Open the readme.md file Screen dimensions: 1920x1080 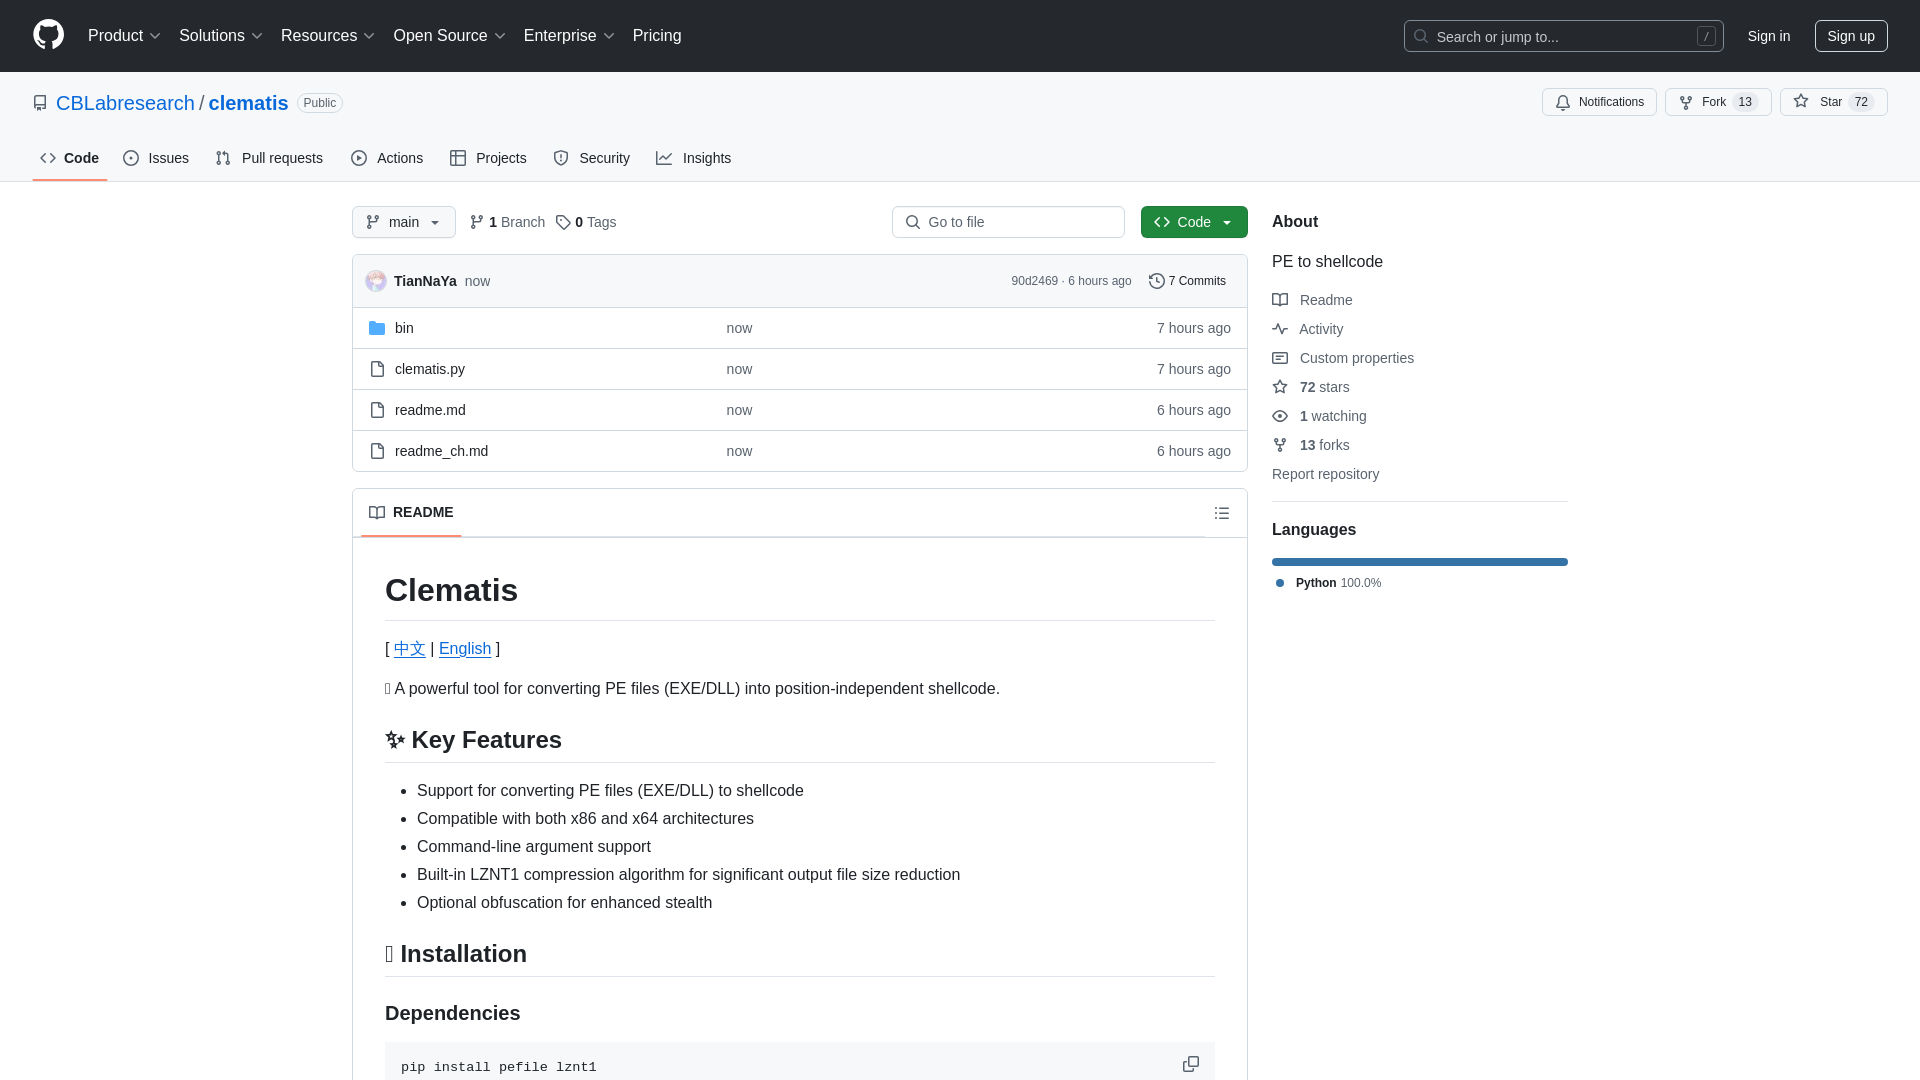point(430,410)
